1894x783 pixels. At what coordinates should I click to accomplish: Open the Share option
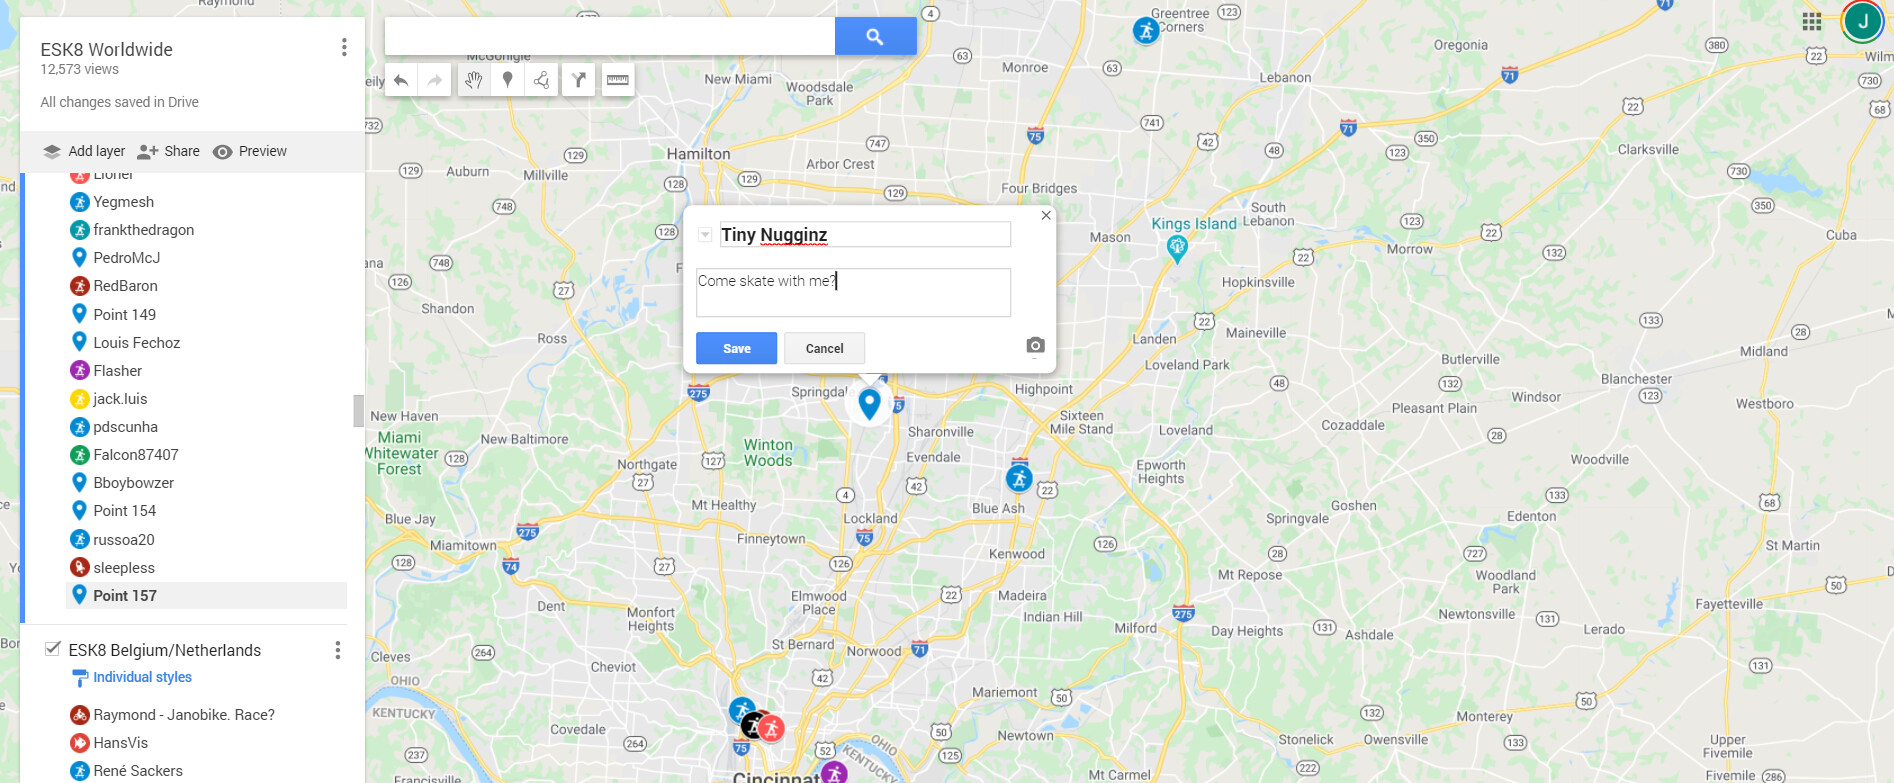(x=168, y=151)
